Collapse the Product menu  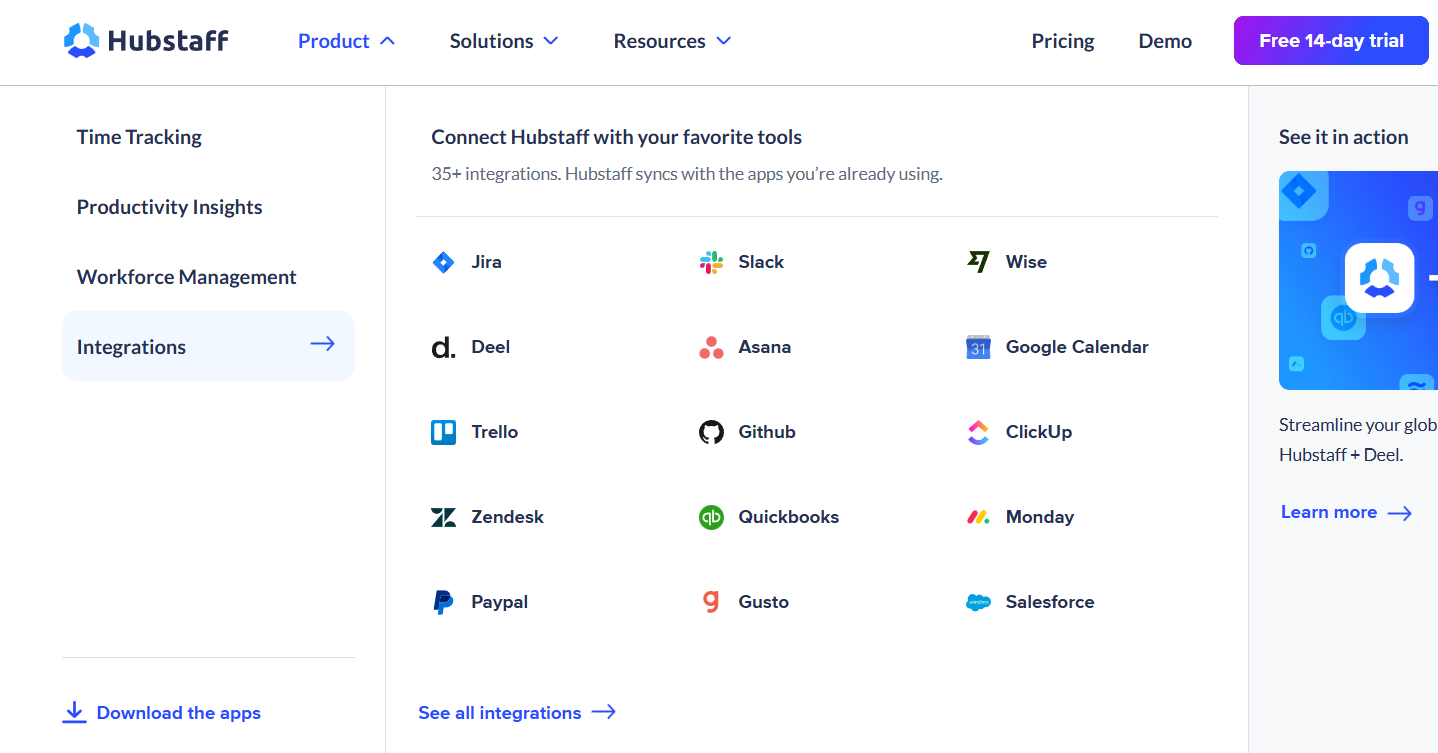pos(346,41)
